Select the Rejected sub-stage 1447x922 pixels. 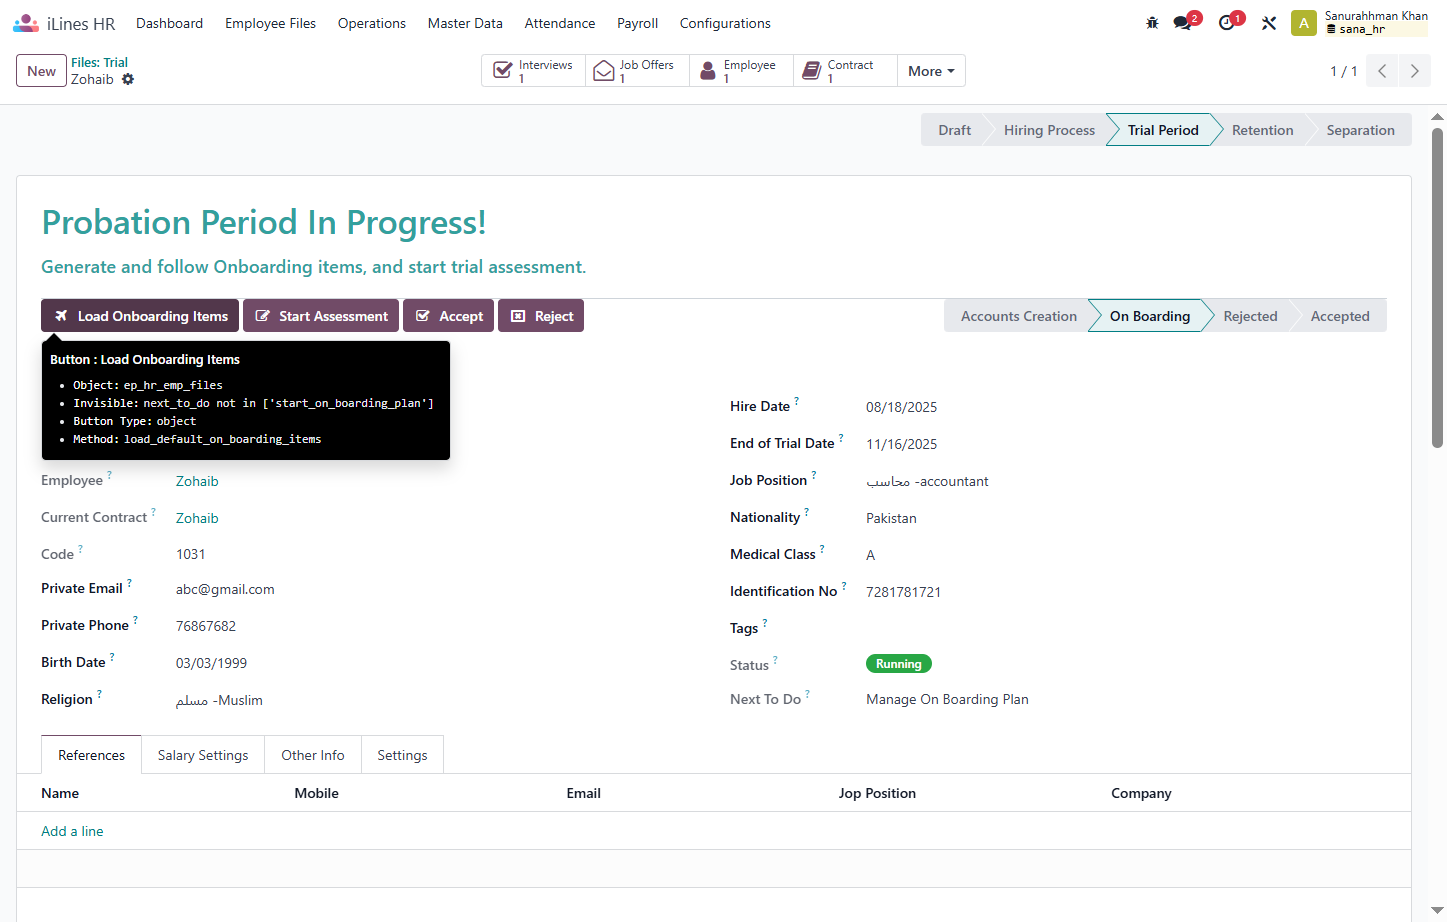pos(1250,316)
